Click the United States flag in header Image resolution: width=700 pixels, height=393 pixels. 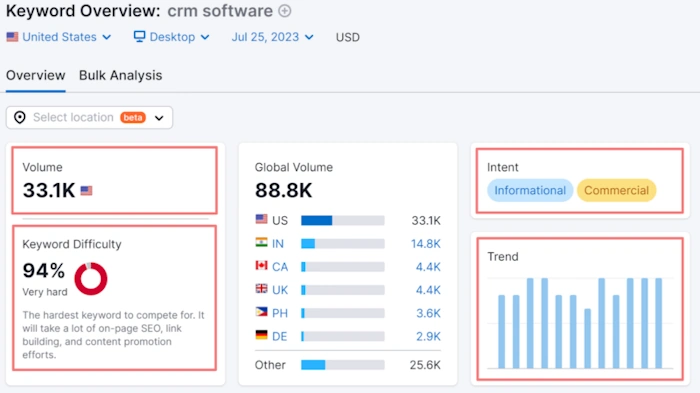coord(12,37)
